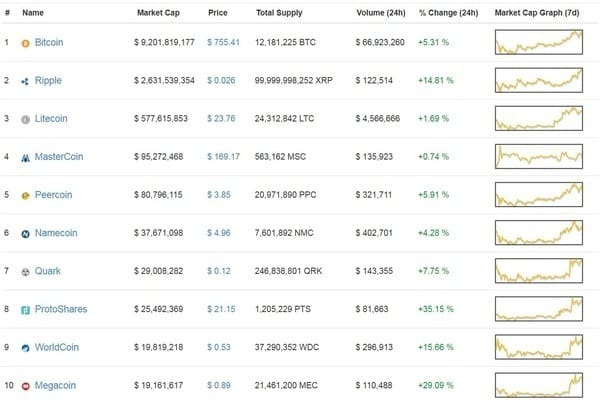
Task: Open the ProtoShares name link
Action: 60,309
